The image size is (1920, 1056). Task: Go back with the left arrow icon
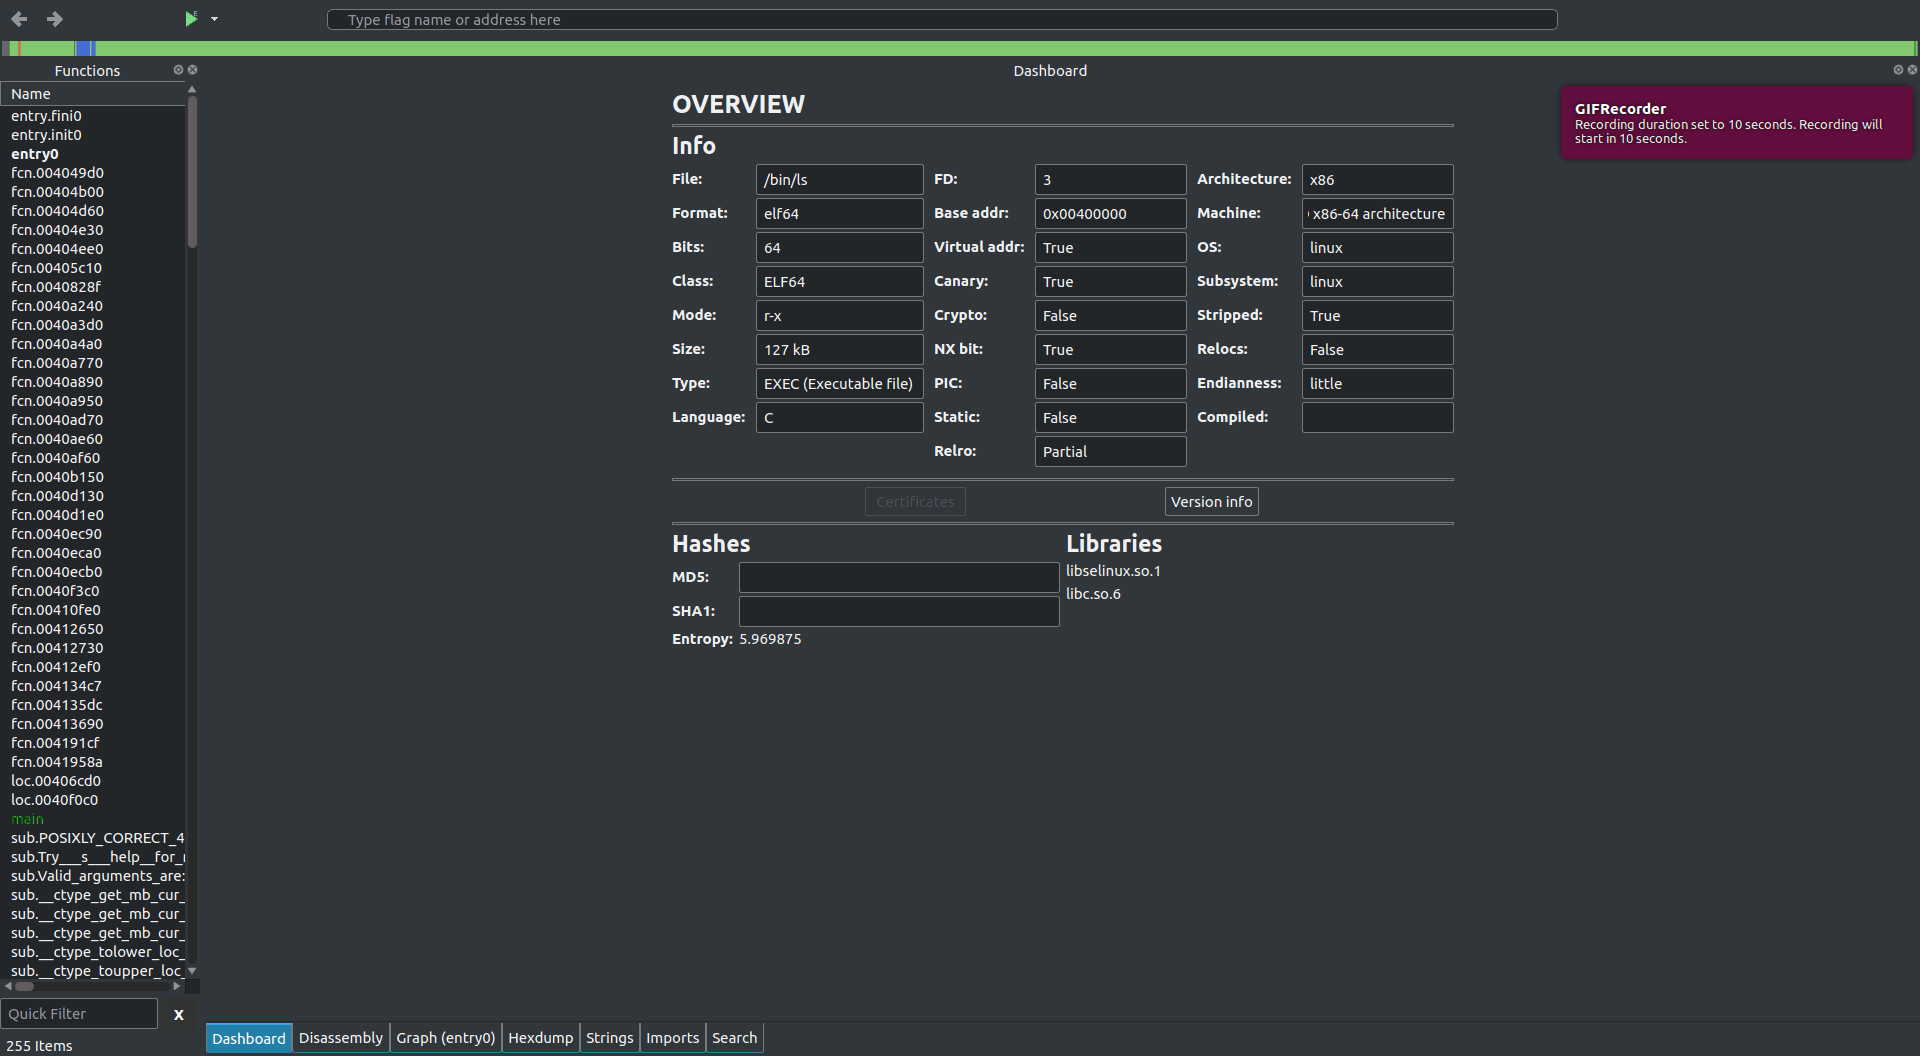(19, 19)
